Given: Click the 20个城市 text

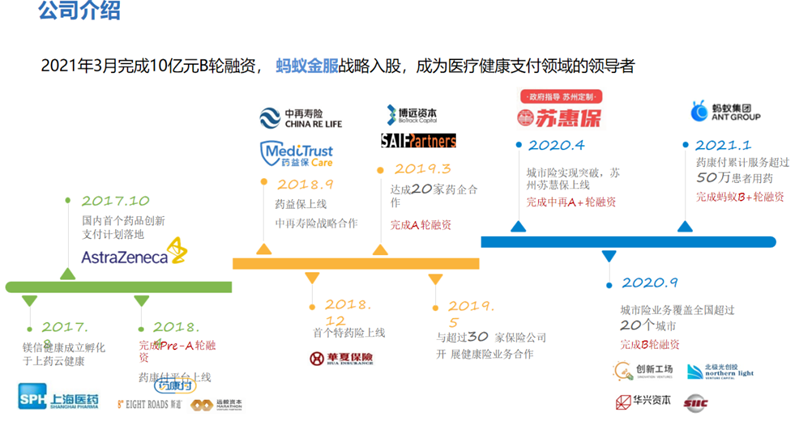Looking at the screenshot, I should click(x=648, y=326).
